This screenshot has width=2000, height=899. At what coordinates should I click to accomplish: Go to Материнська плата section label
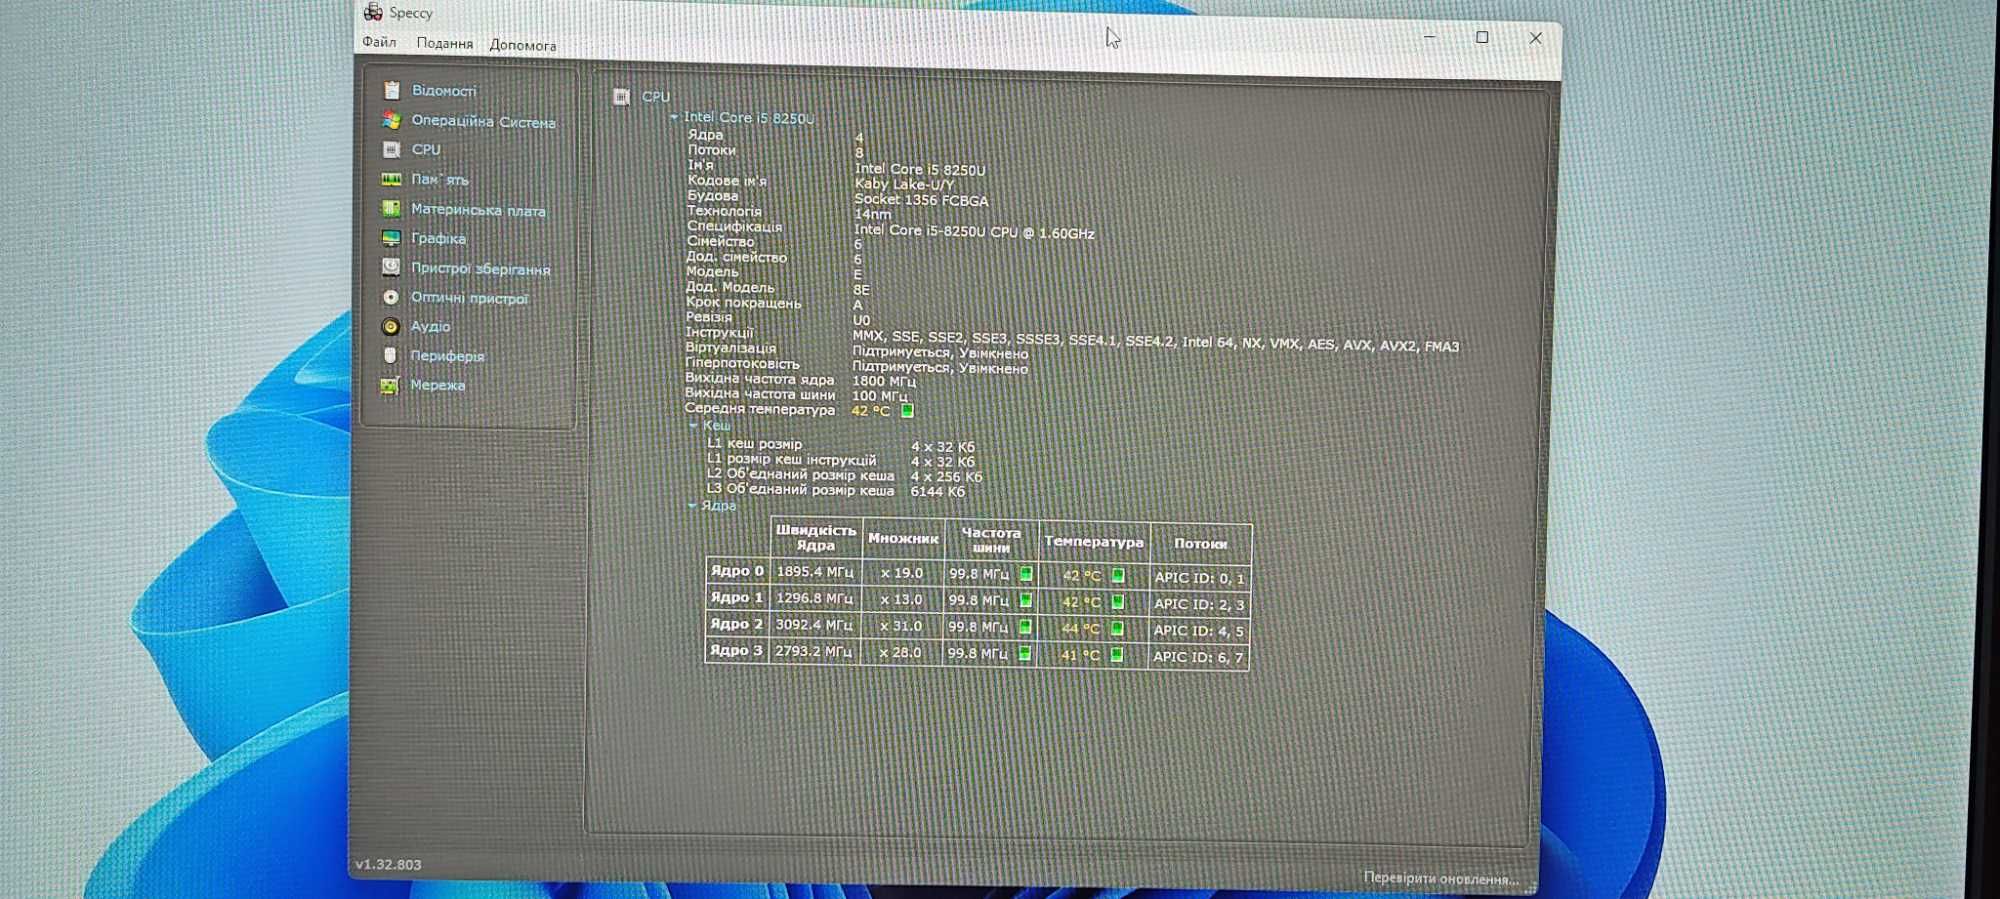pyautogui.click(x=478, y=210)
